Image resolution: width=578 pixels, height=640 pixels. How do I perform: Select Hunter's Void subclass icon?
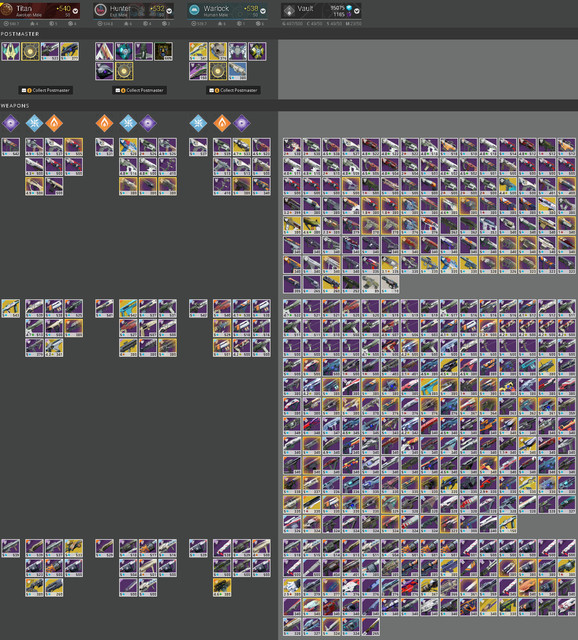pyautogui.click(x=148, y=123)
